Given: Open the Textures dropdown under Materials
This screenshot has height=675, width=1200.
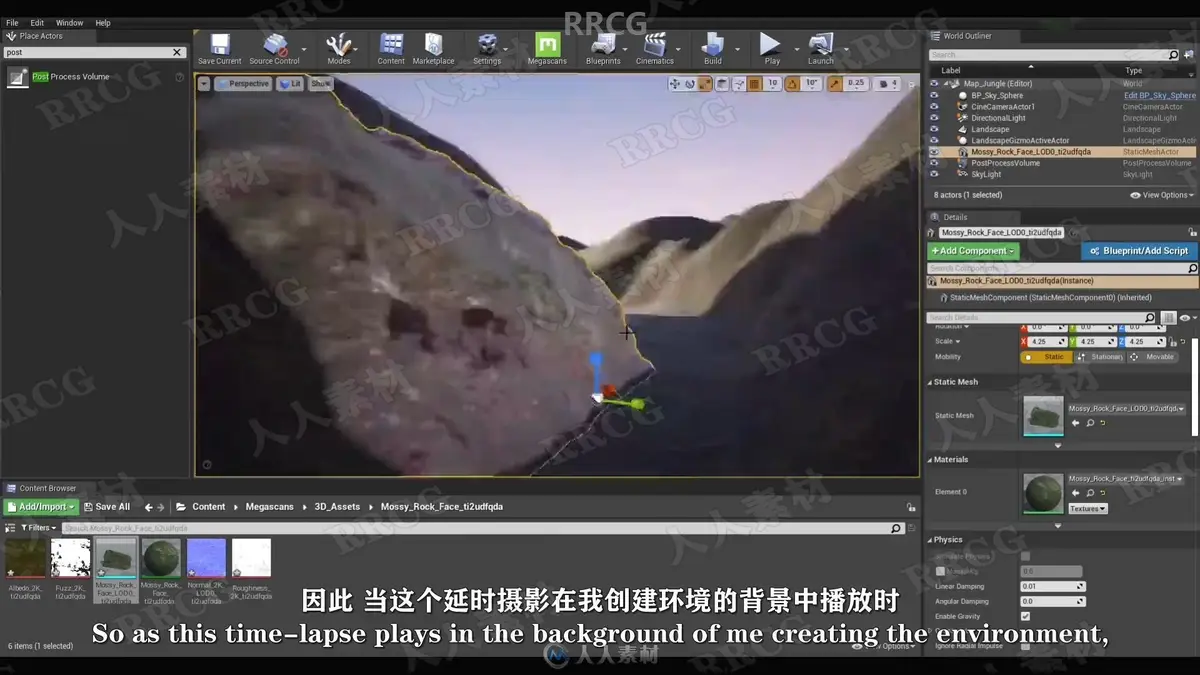Looking at the screenshot, I should click(1088, 509).
